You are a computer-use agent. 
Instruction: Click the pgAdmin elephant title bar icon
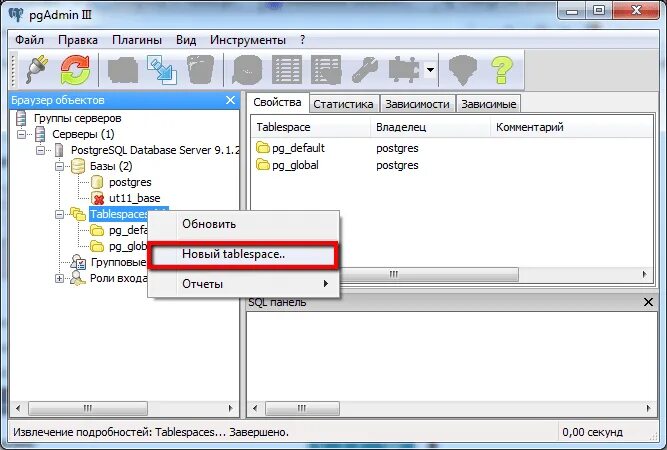16,14
